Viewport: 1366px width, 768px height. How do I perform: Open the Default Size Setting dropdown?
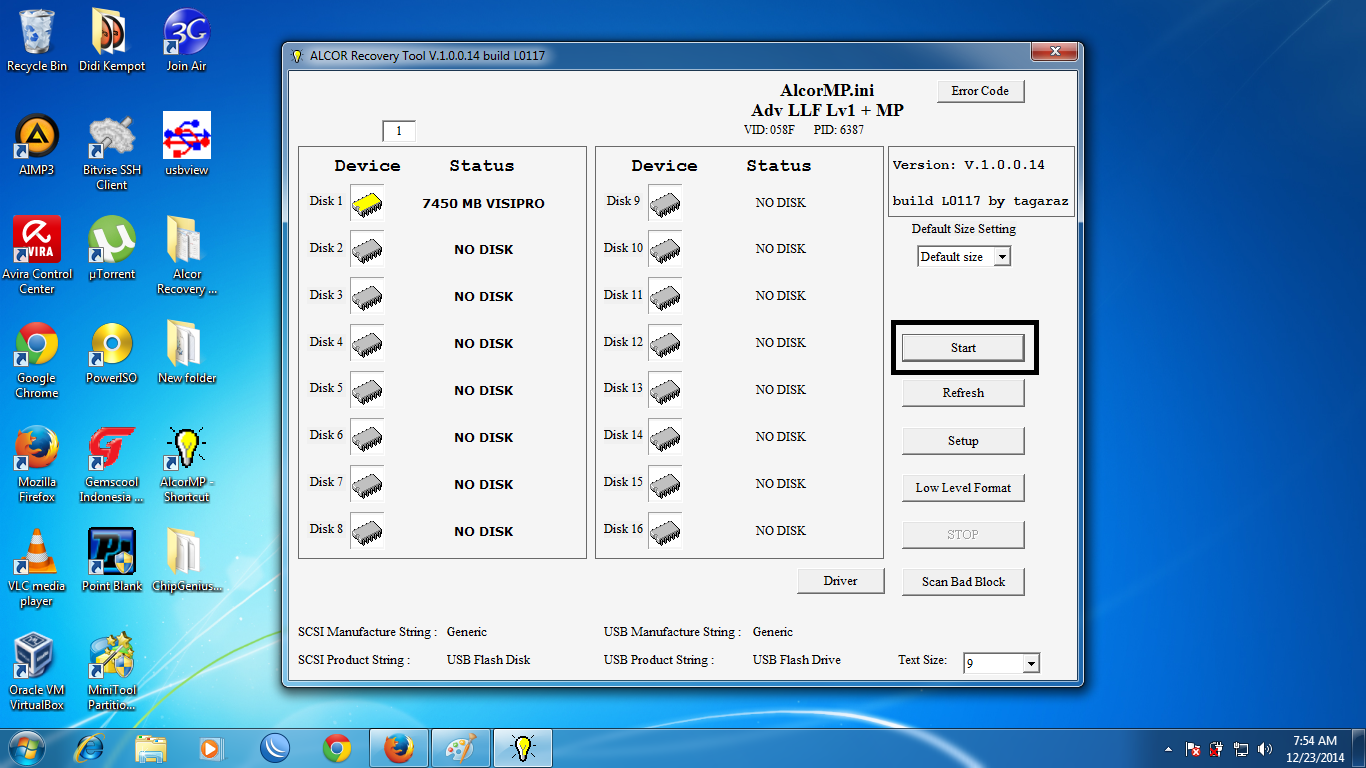[x=962, y=255]
